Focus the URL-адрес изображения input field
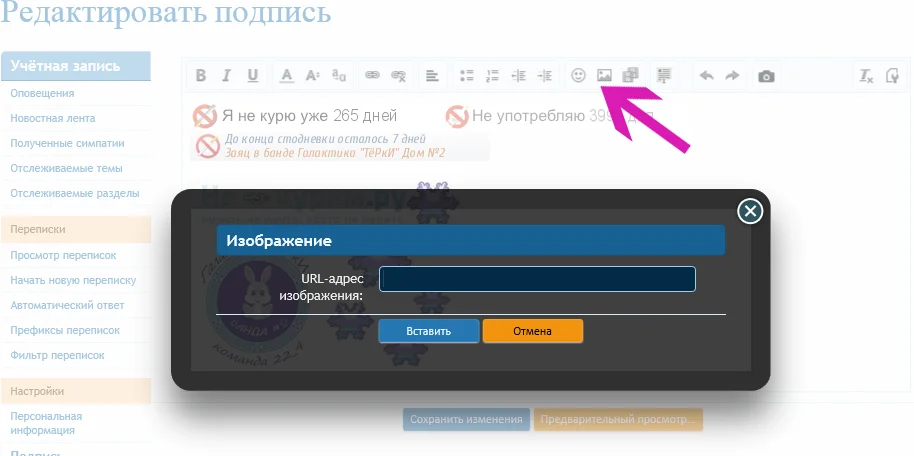Image resolution: width=914 pixels, height=456 pixels. [537, 279]
